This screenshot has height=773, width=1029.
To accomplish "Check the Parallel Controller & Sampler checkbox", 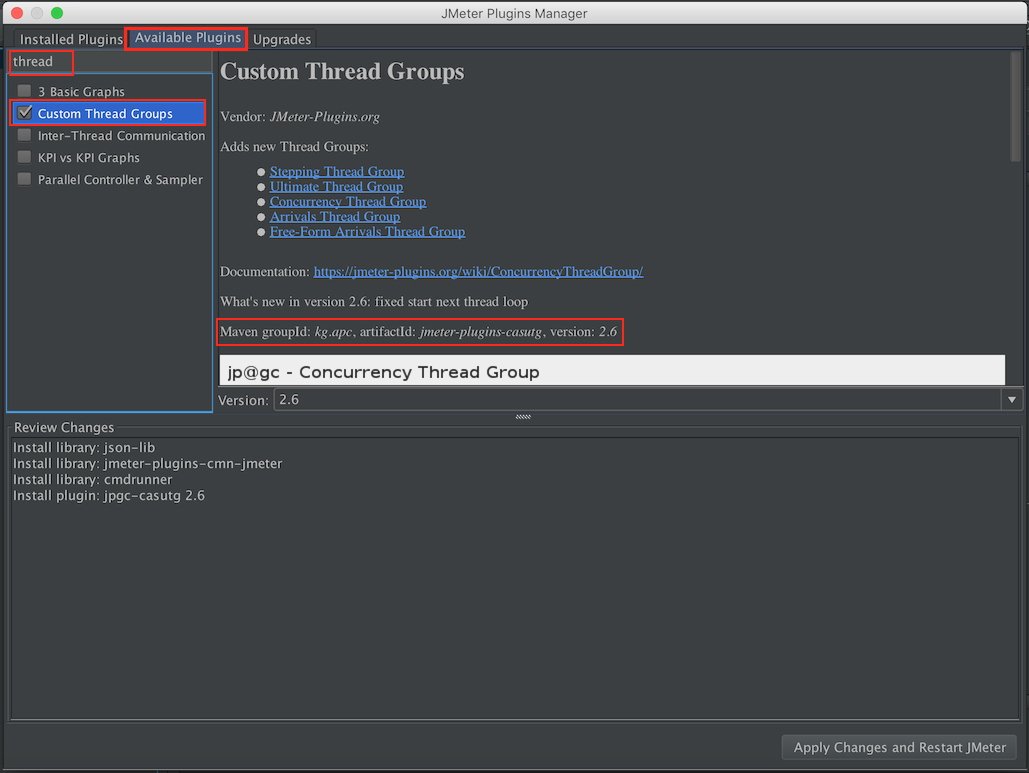I will (x=24, y=179).
